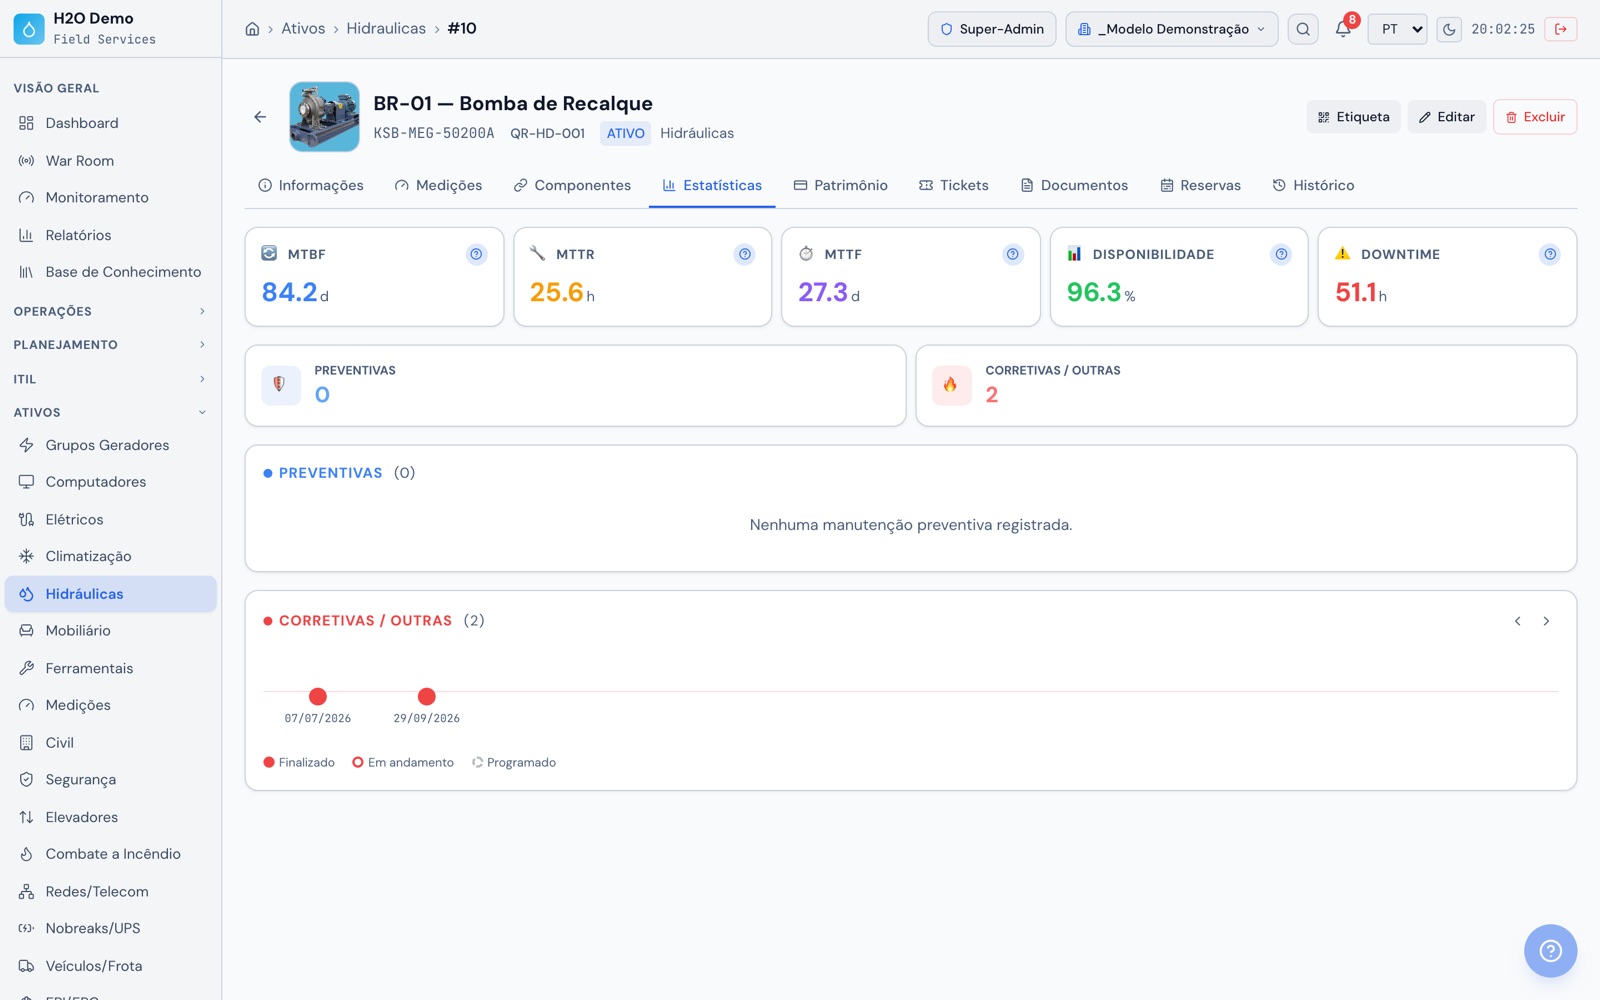Image resolution: width=1600 pixels, height=1000 pixels.
Task: Open Downtime help info icon
Action: pos(1550,254)
